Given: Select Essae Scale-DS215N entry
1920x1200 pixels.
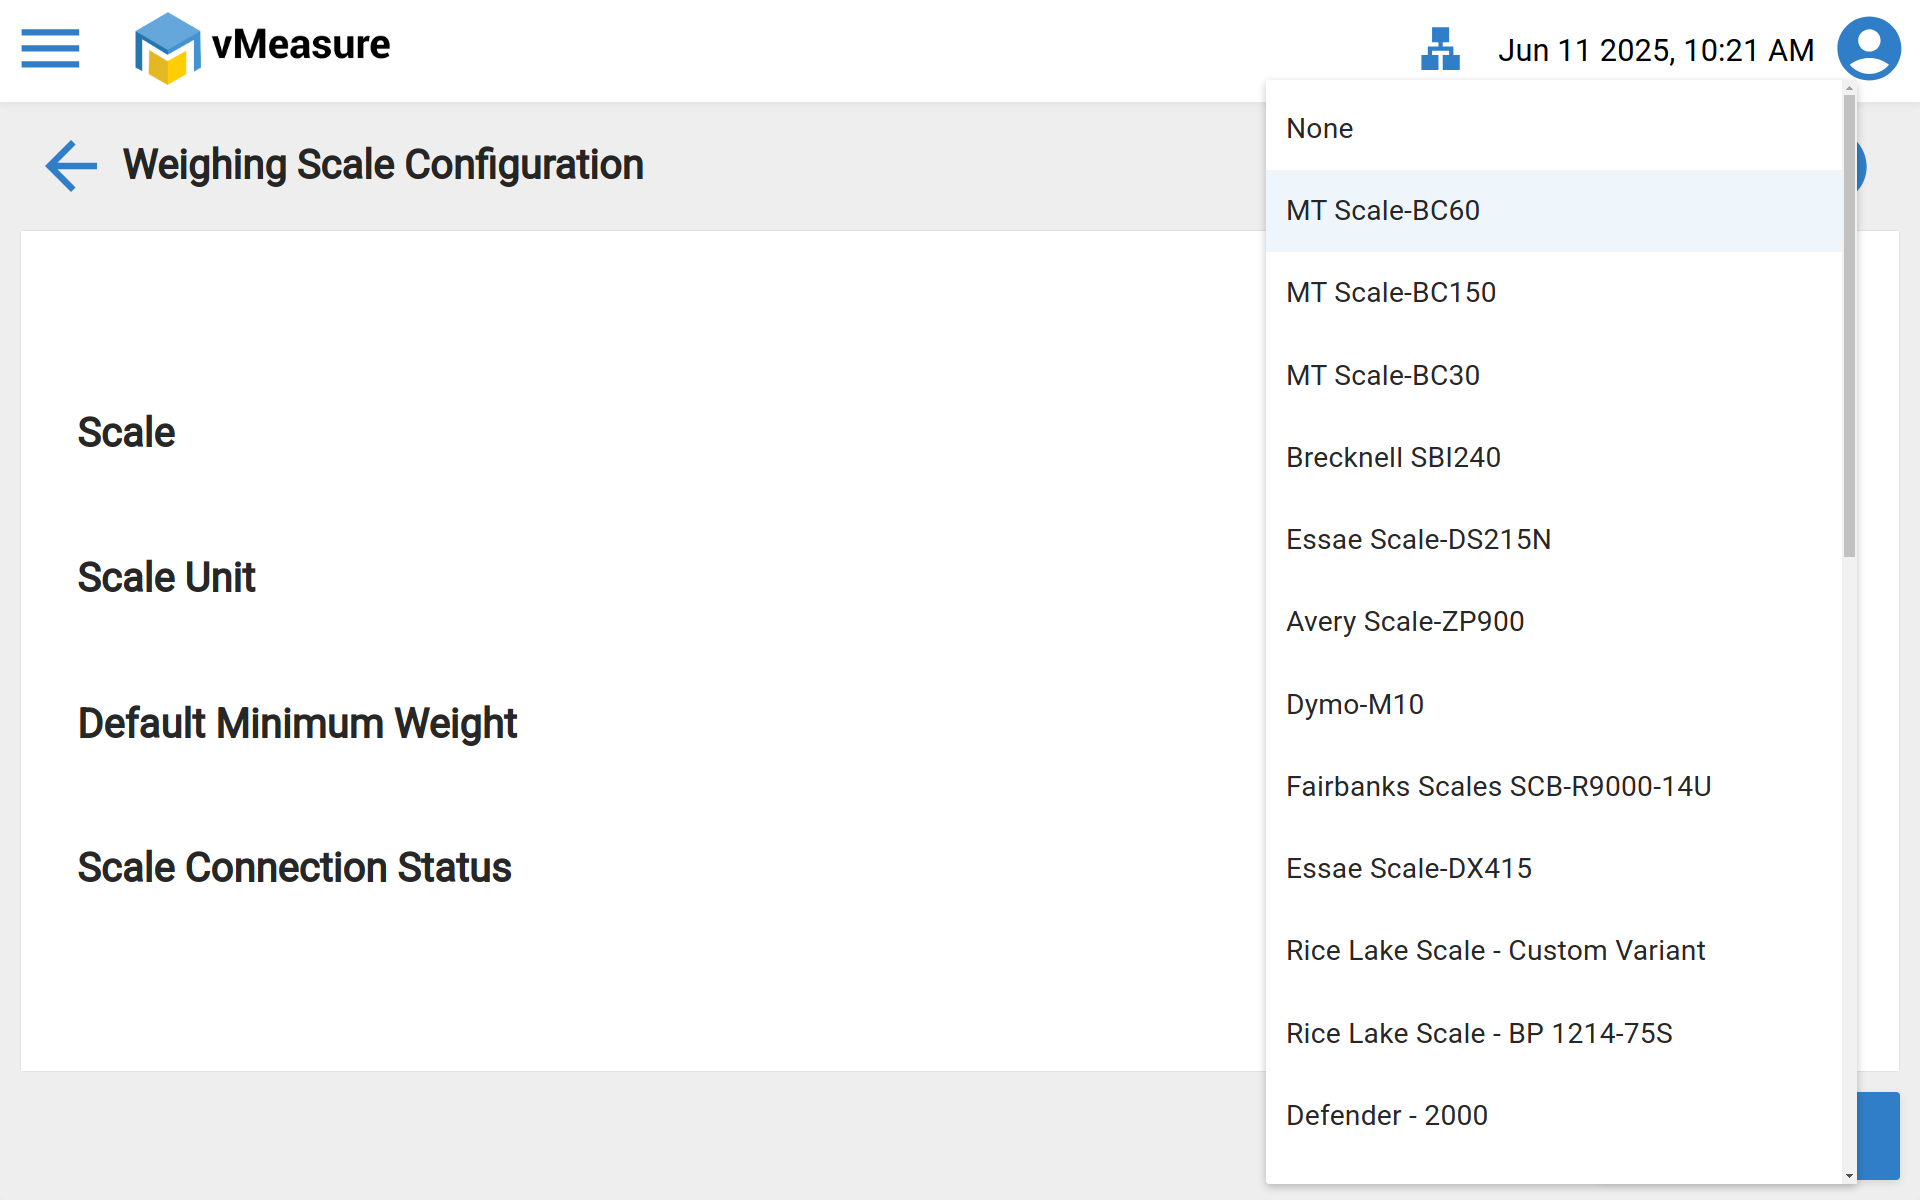Looking at the screenshot, I should (x=1417, y=539).
